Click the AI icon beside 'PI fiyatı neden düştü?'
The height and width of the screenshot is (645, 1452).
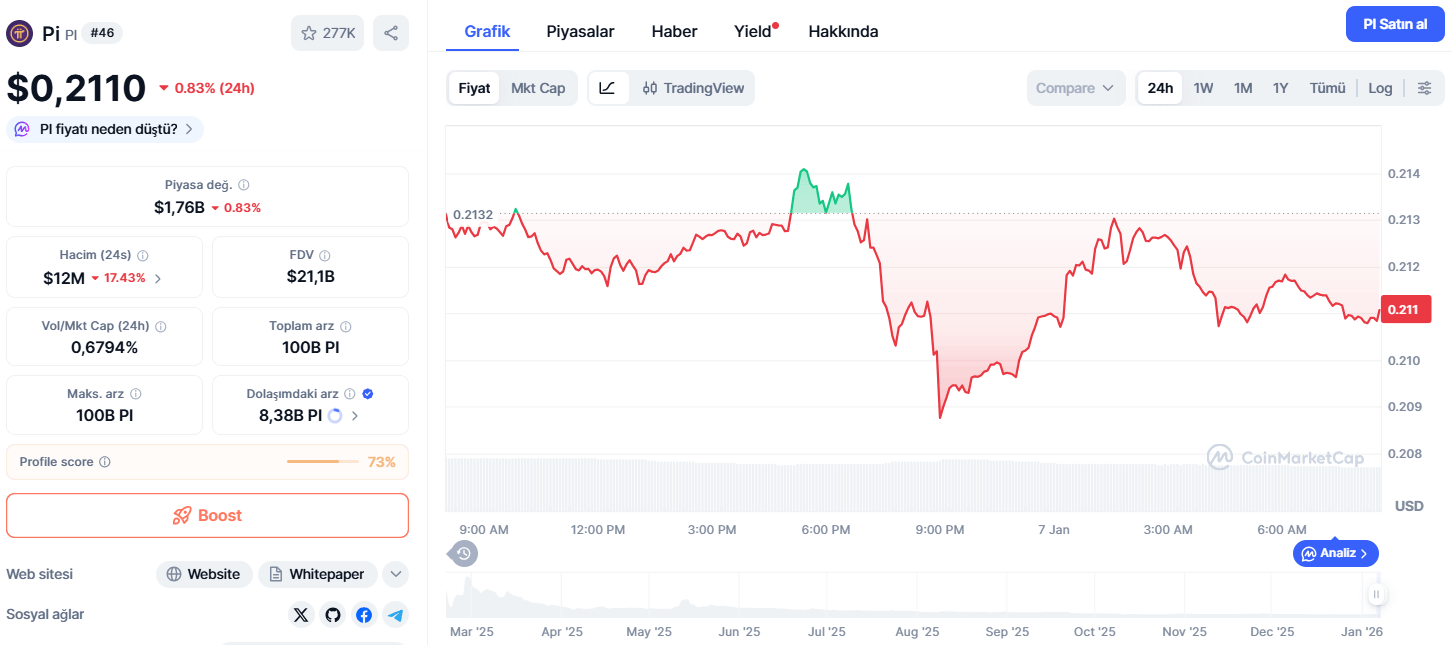coord(22,129)
